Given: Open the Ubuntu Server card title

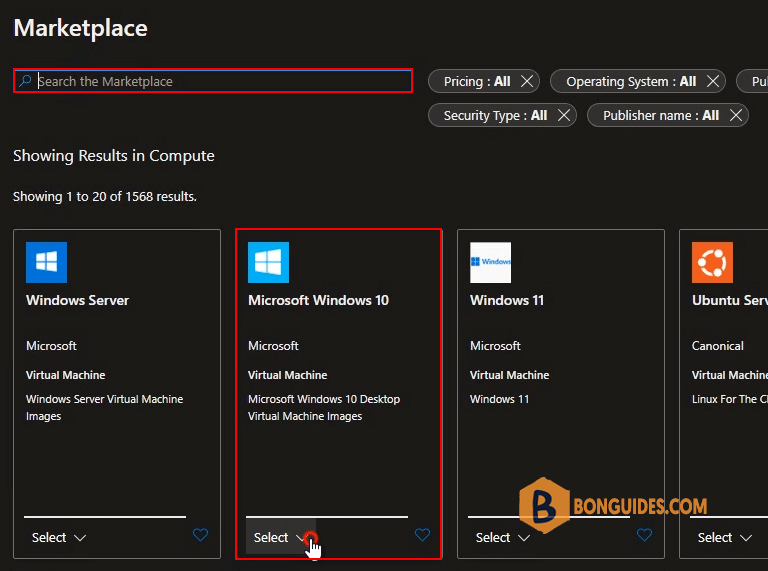Looking at the screenshot, I should (730, 300).
